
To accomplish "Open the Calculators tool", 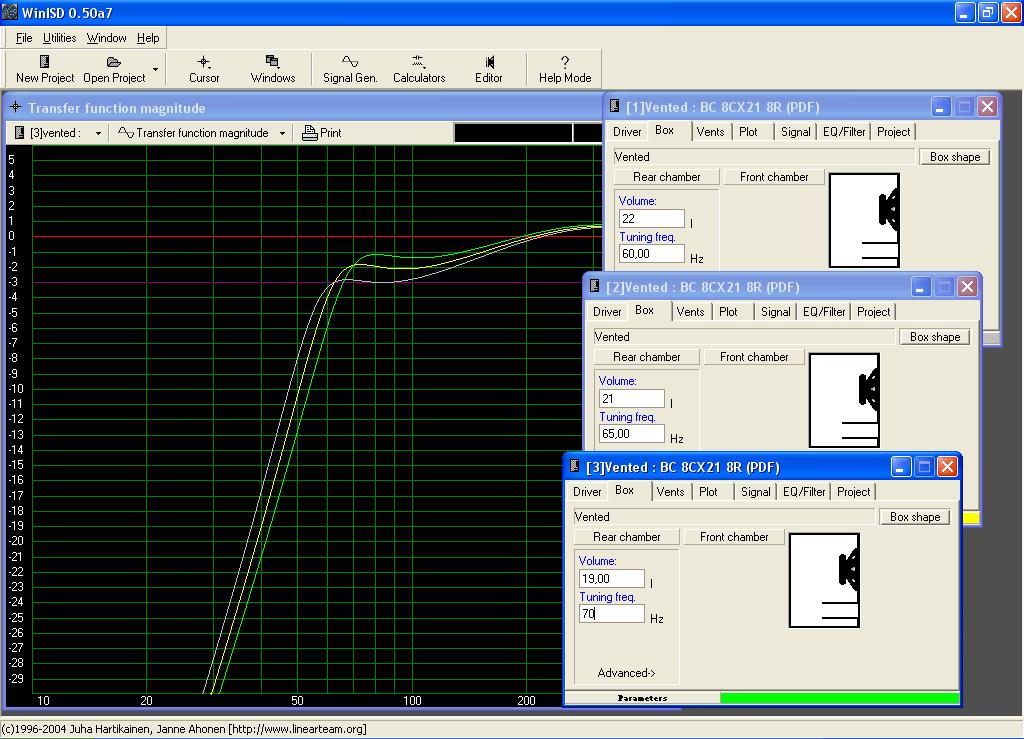I will pos(419,69).
